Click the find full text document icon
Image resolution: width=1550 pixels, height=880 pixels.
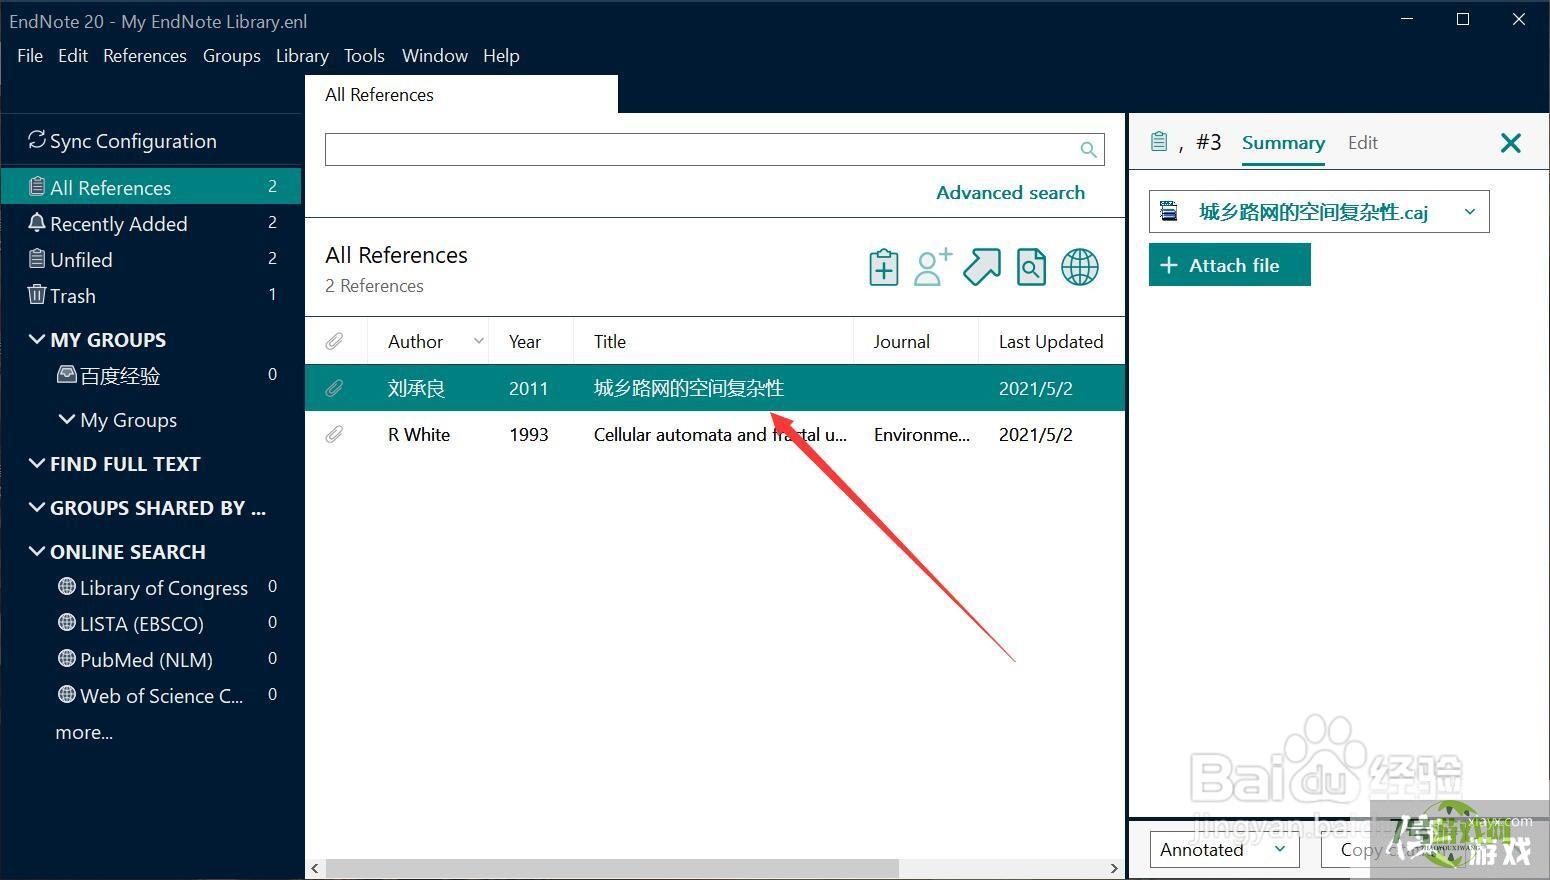pyautogui.click(x=1031, y=267)
